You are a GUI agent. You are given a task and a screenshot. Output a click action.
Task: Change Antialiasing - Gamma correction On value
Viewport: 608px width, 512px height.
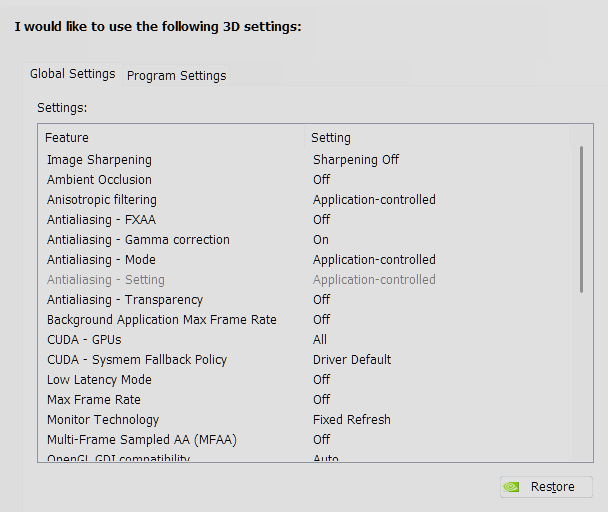[x=321, y=240]
